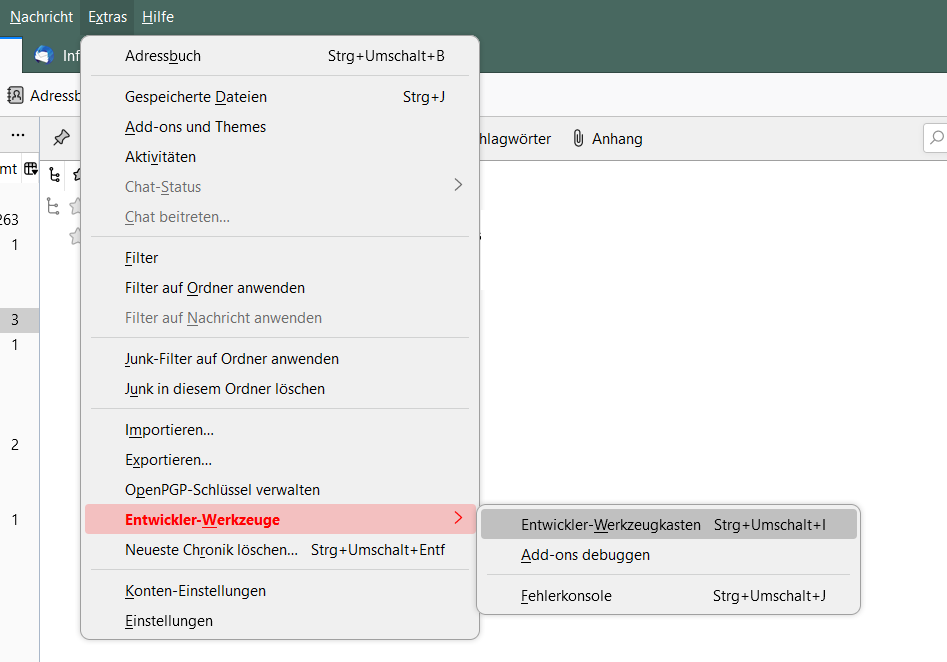Open Gespeicherte Dateien
This screenshot has height=662, width=947.
[x=196, y=97]
